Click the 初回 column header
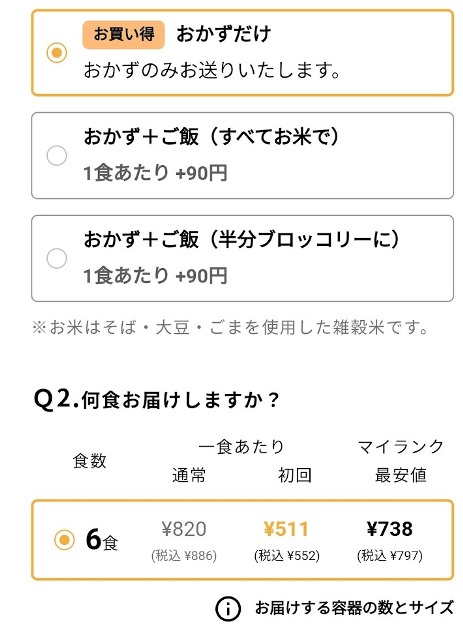The width and height of the screenshot is (463, 640). (294, 476)
